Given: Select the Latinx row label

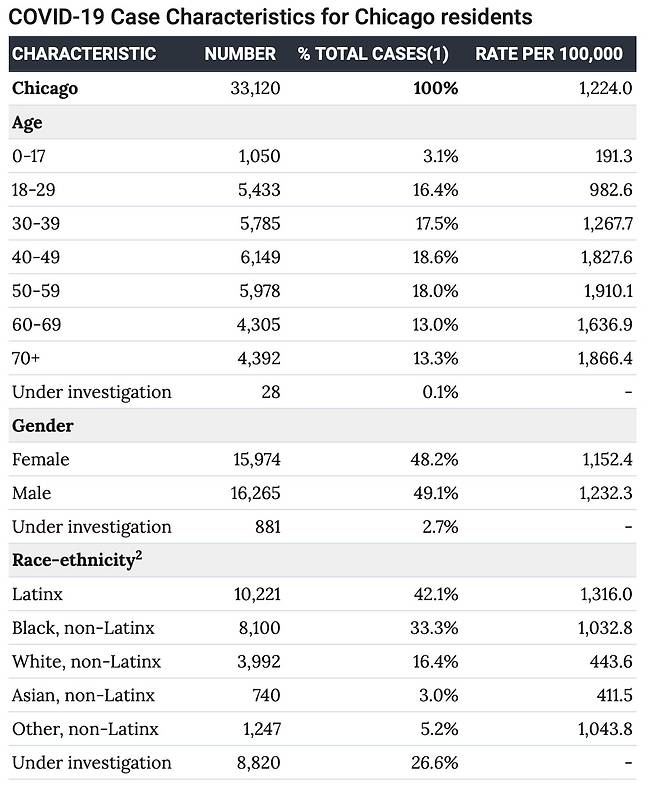Looking at the screenshot, I should point(37,594).
